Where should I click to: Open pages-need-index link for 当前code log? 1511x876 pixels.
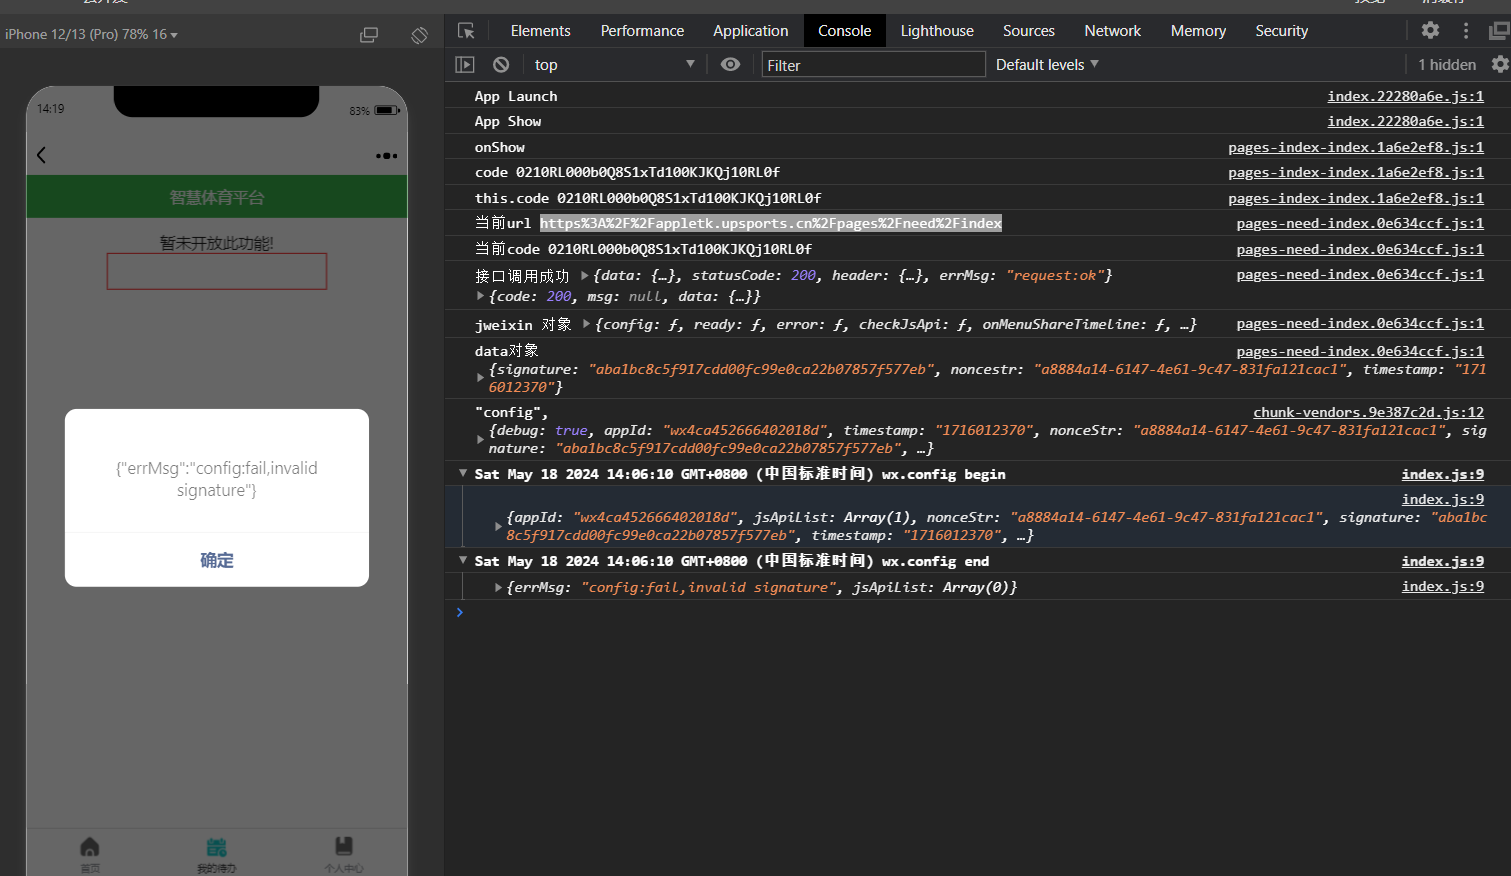pyautogui.click(x=1360, y=249)
